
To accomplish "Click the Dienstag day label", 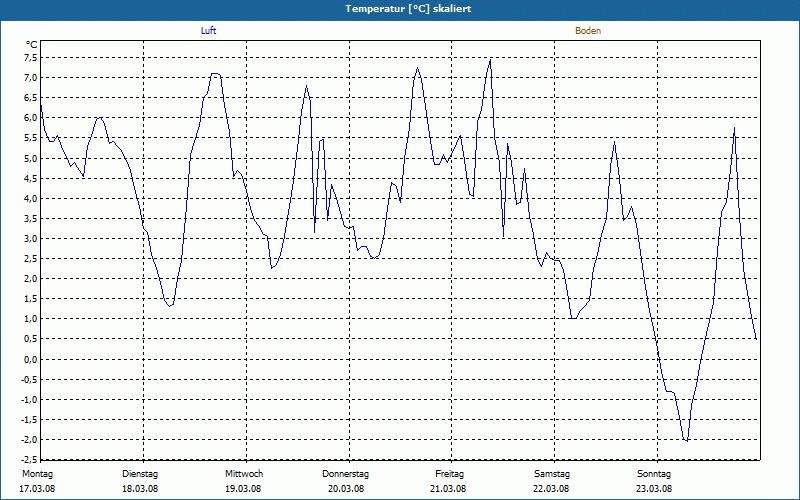I will click(140, 474).
